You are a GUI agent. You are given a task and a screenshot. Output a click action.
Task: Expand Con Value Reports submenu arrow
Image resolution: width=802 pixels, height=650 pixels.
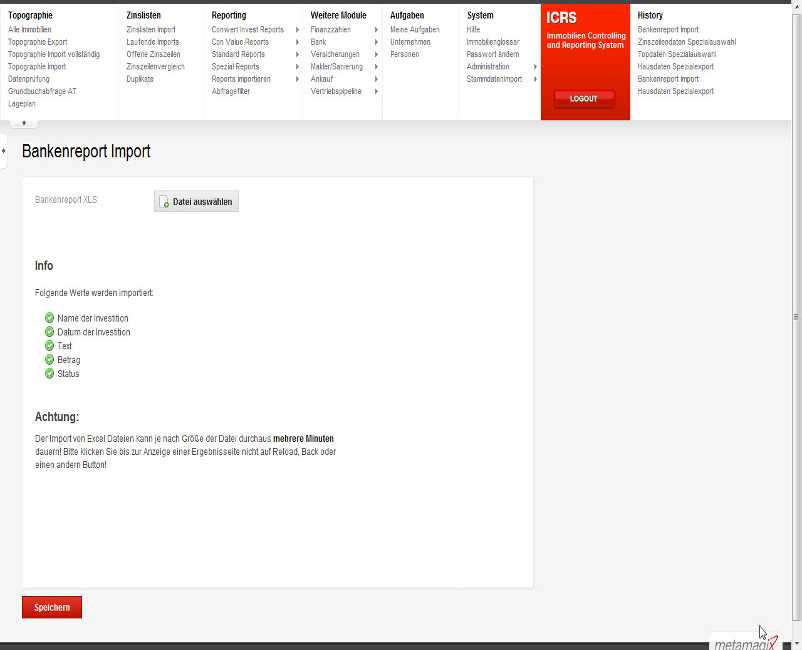tap(297, 42)
